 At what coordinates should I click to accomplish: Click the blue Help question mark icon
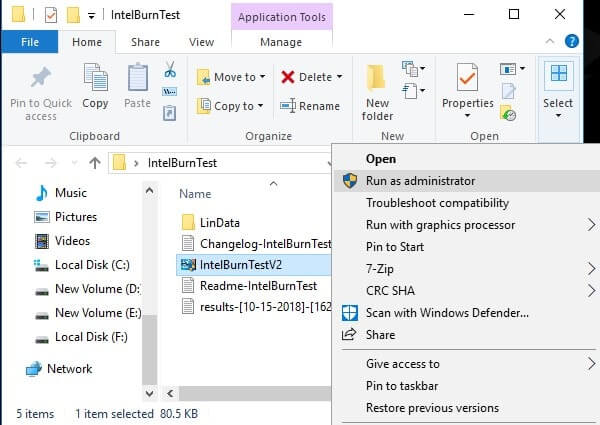click(x=572, y=41)
